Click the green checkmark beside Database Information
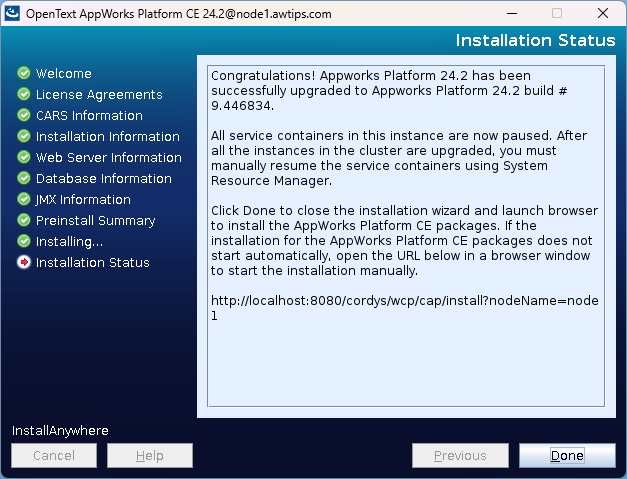Viewport: 627px width, 479px height. tap(23, 179)
